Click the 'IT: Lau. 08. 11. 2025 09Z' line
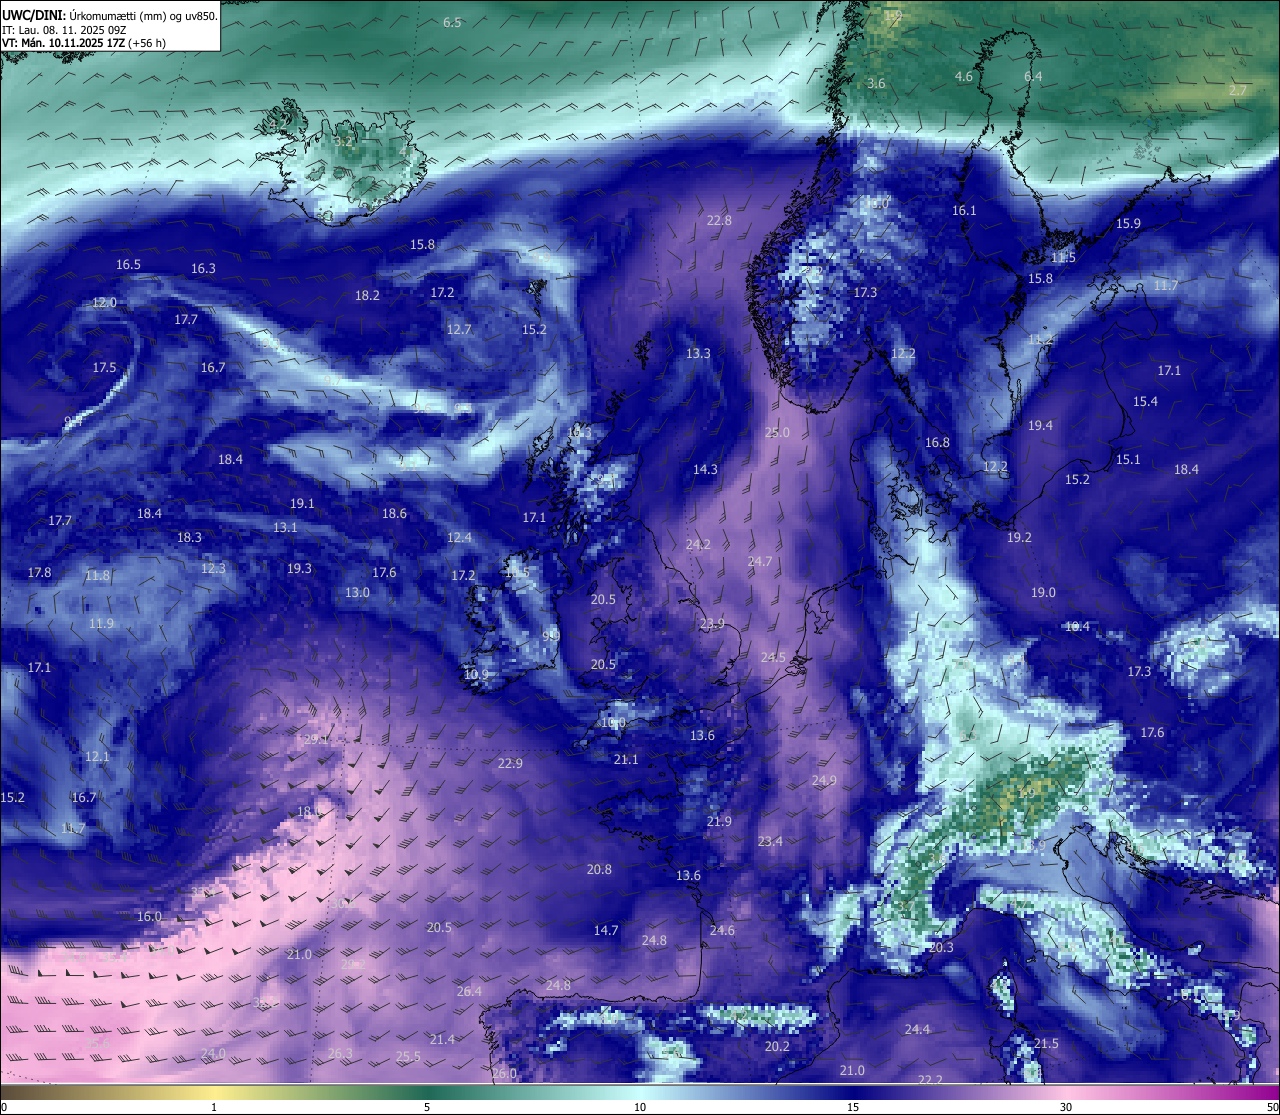This screenshot has height=1115, width=1280. [x=65, y=30]
